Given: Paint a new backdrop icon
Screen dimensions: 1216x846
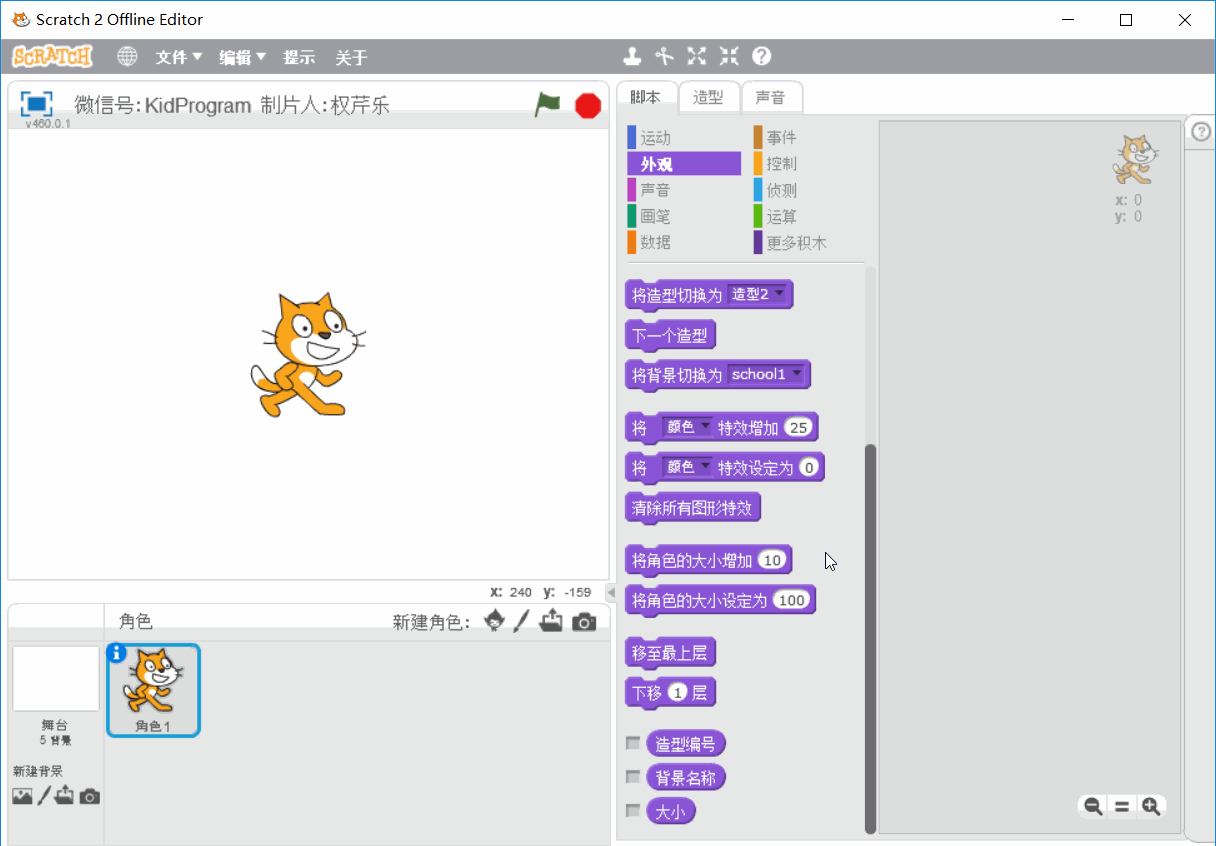Looking at the screenshot, I should (x=44, y=797).
